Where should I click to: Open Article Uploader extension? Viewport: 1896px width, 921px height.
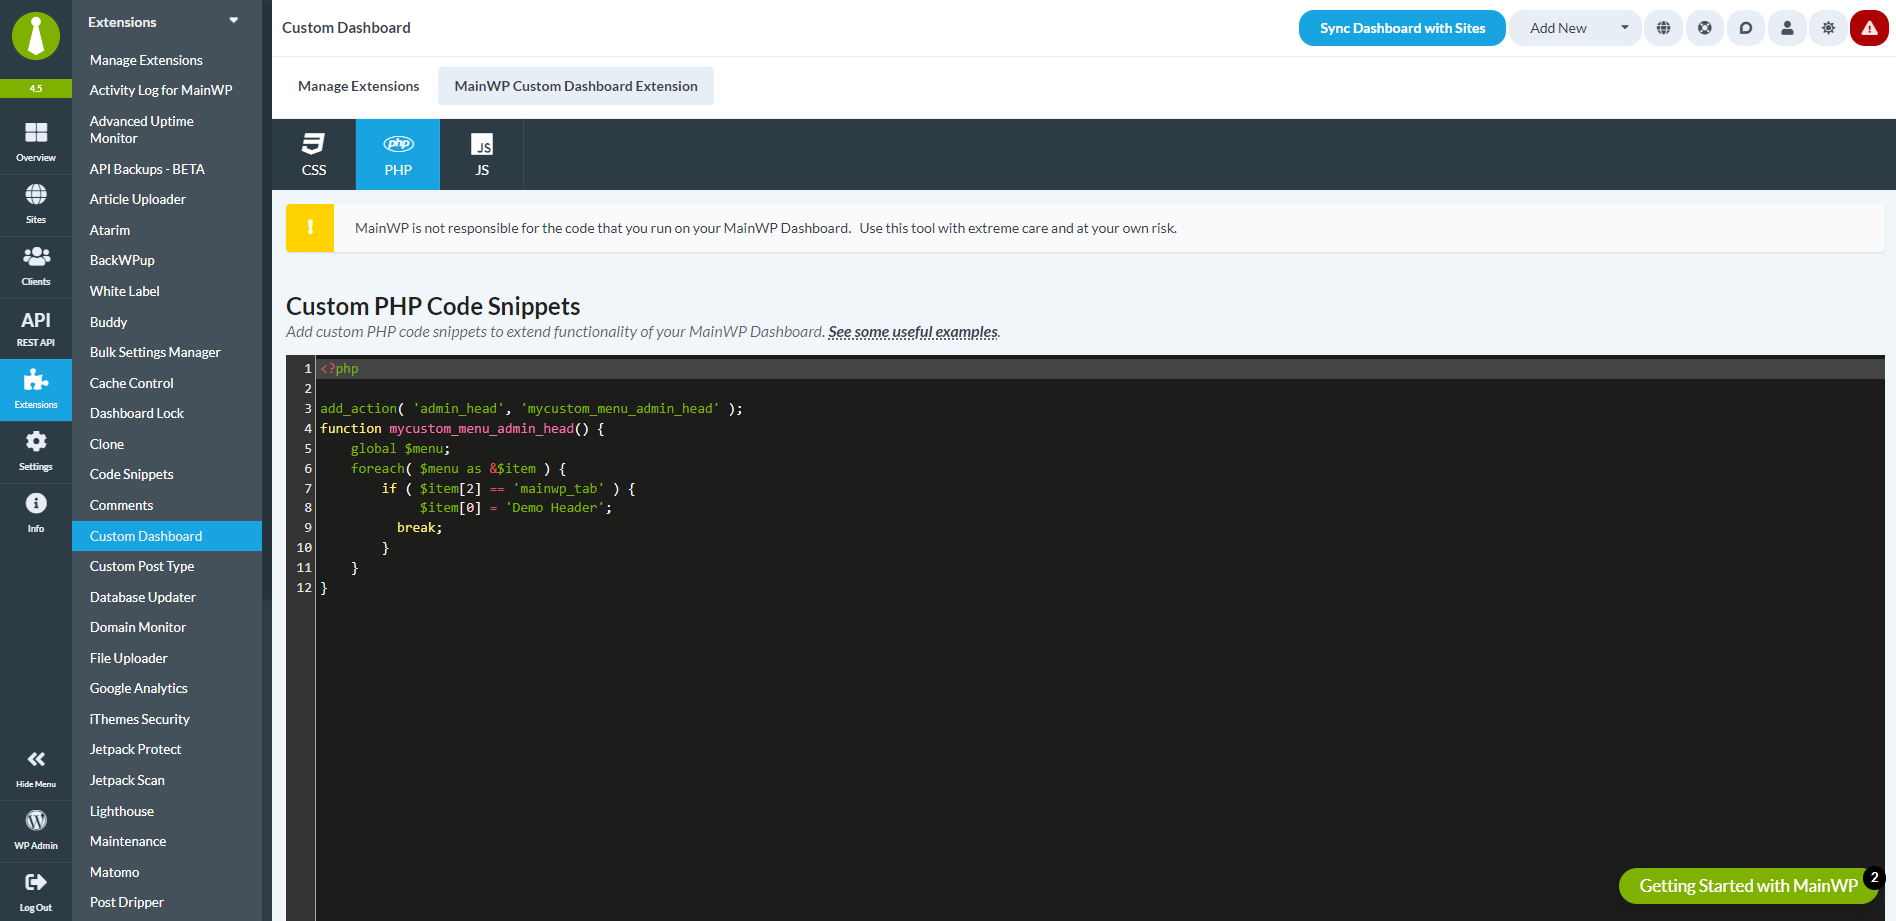tap(138, 199)
